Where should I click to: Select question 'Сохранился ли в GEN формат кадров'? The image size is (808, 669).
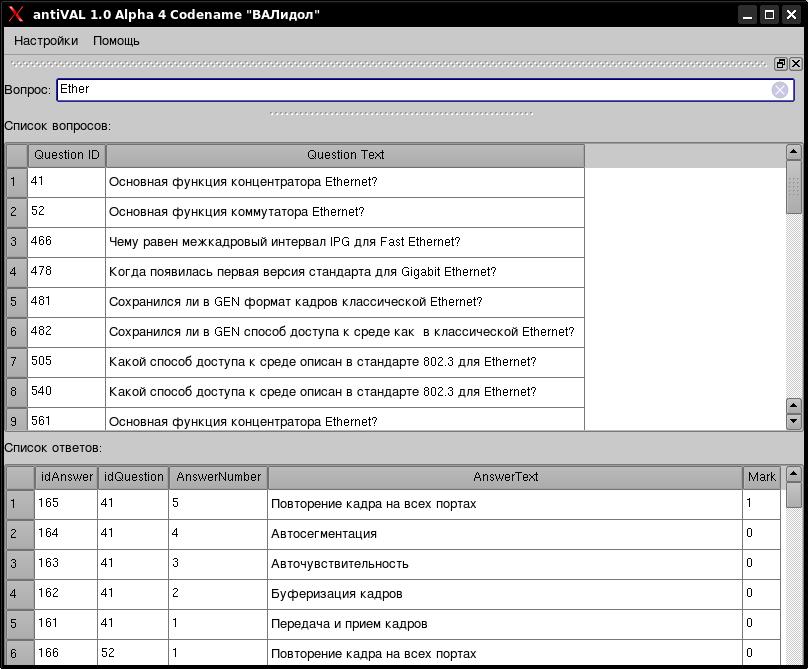coord(345,302)
